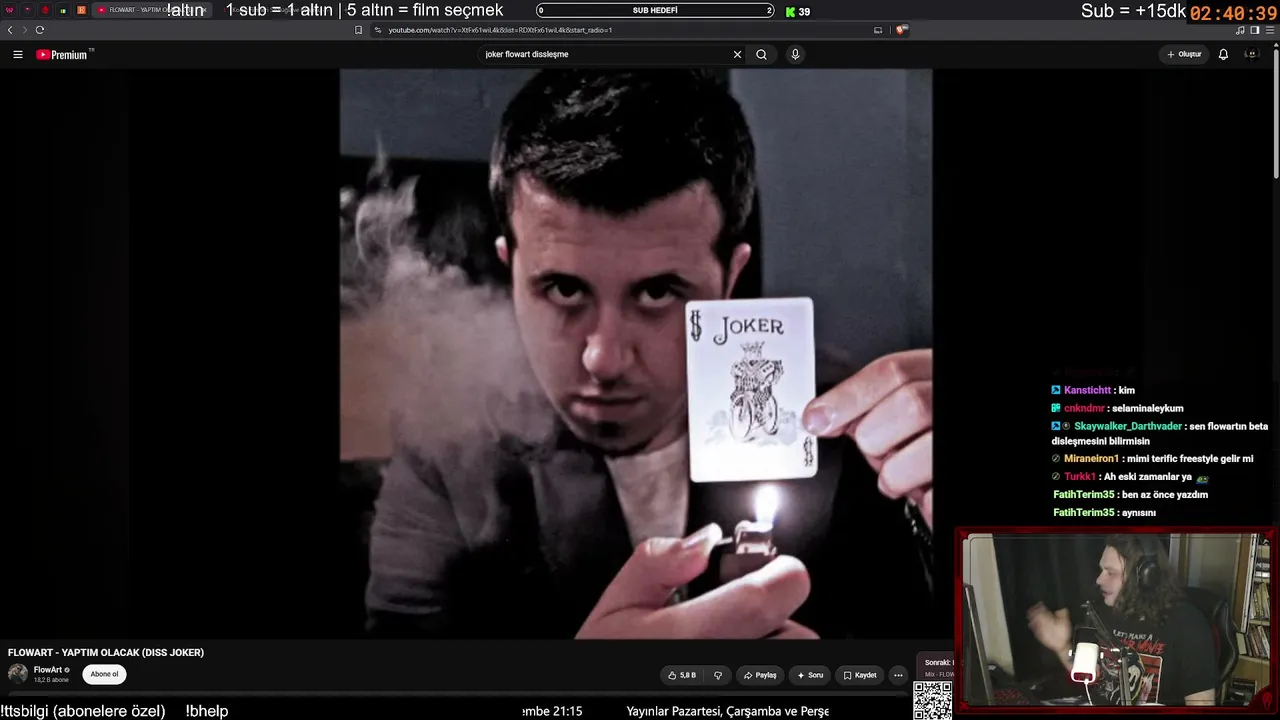
Task: Go back in browser history
Action: click(x=10, y=30)
